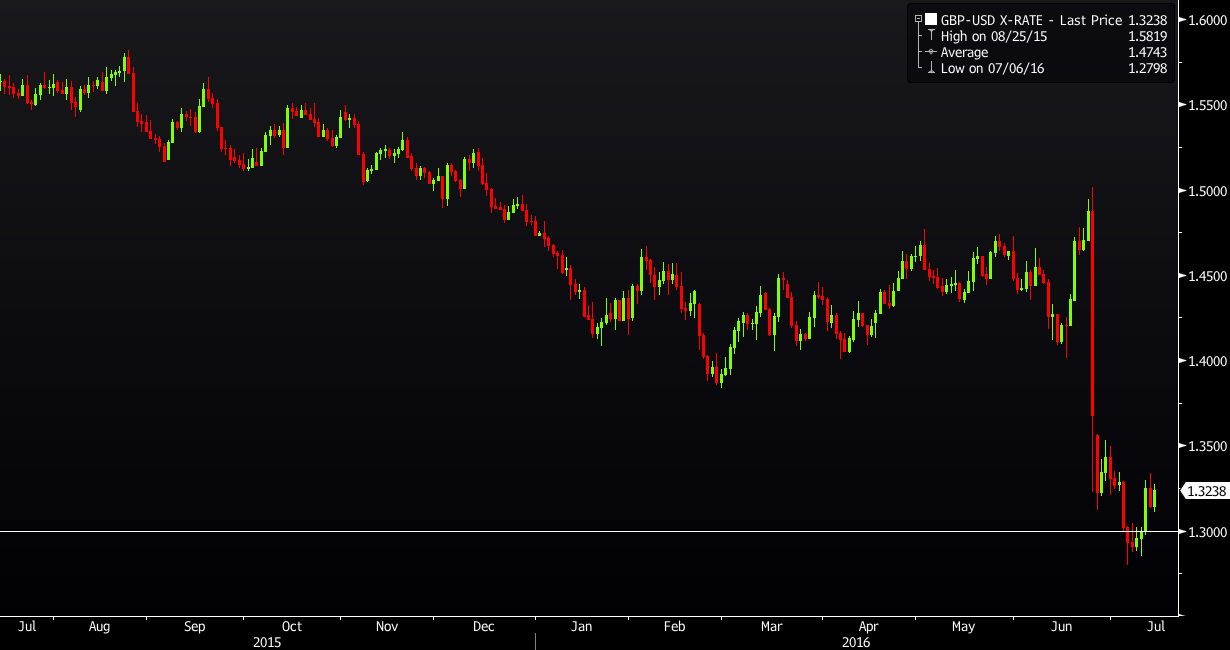
Task: Click the 1.4500 y-axis label
Action: pyautogui.click(x=1206, y=275)
